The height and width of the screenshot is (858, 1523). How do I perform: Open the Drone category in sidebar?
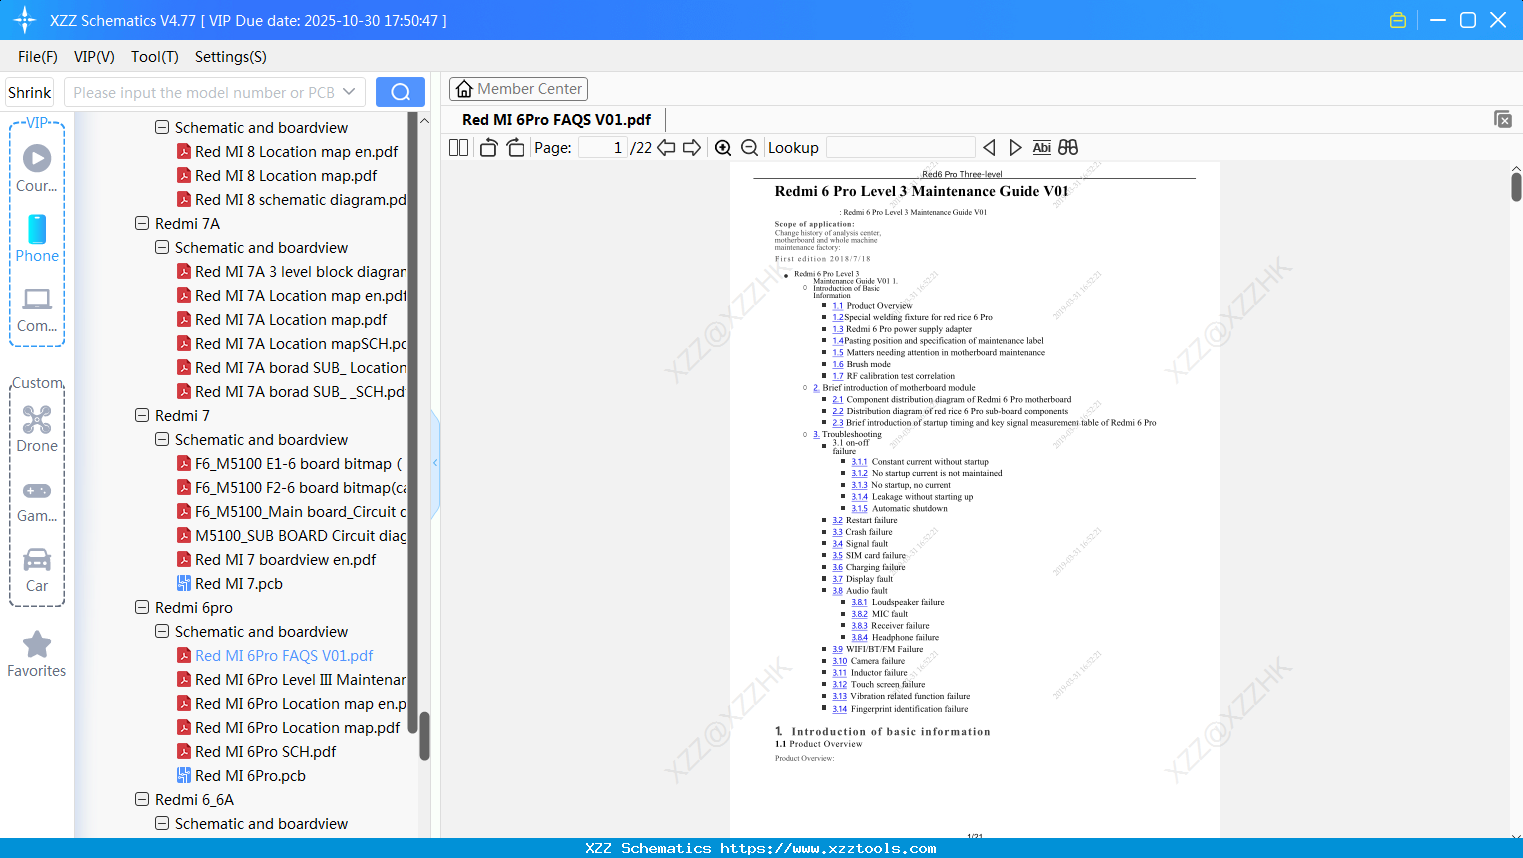pos(37,429)
